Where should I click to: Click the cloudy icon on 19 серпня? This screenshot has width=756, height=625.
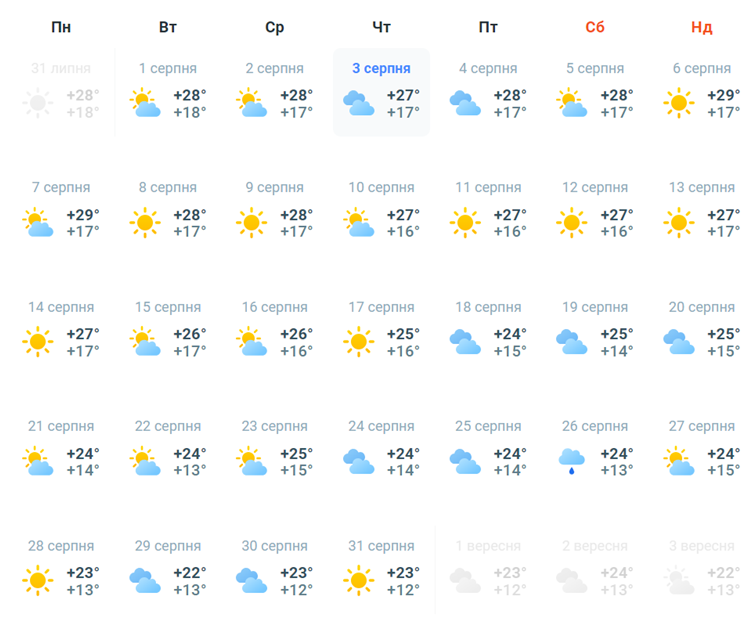(572, 342)
